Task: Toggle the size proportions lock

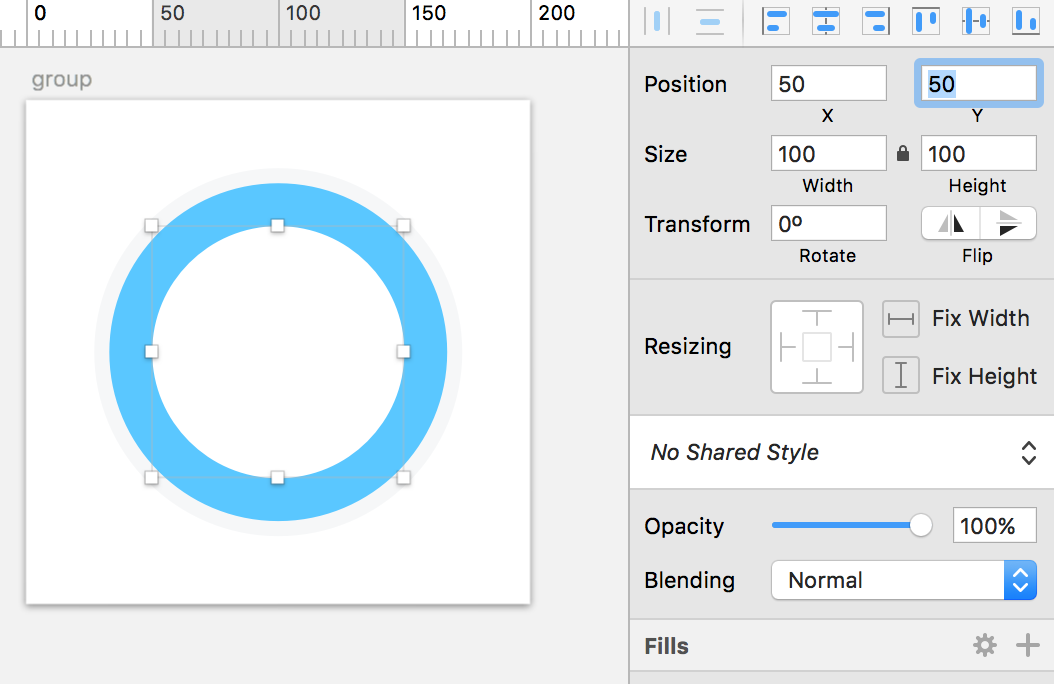Action: point(903,154)
